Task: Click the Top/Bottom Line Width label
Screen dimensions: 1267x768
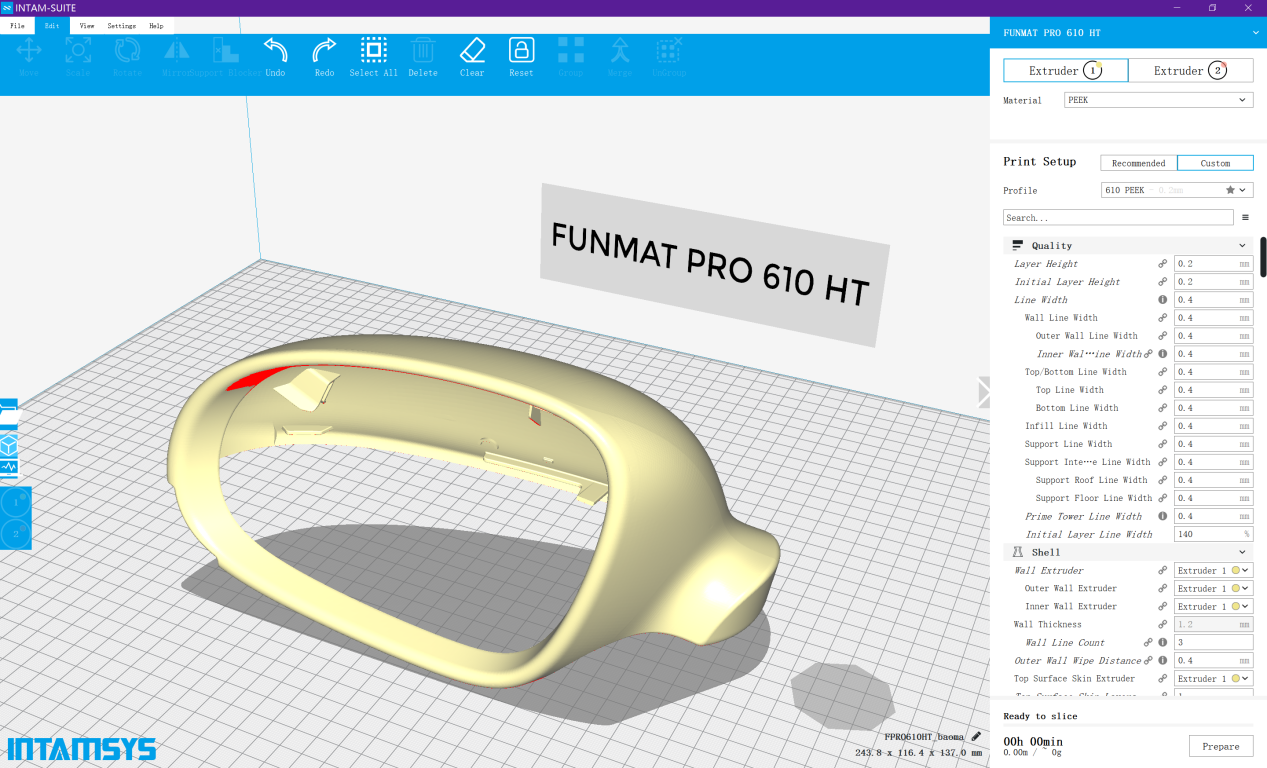Action: (1075, 372)
